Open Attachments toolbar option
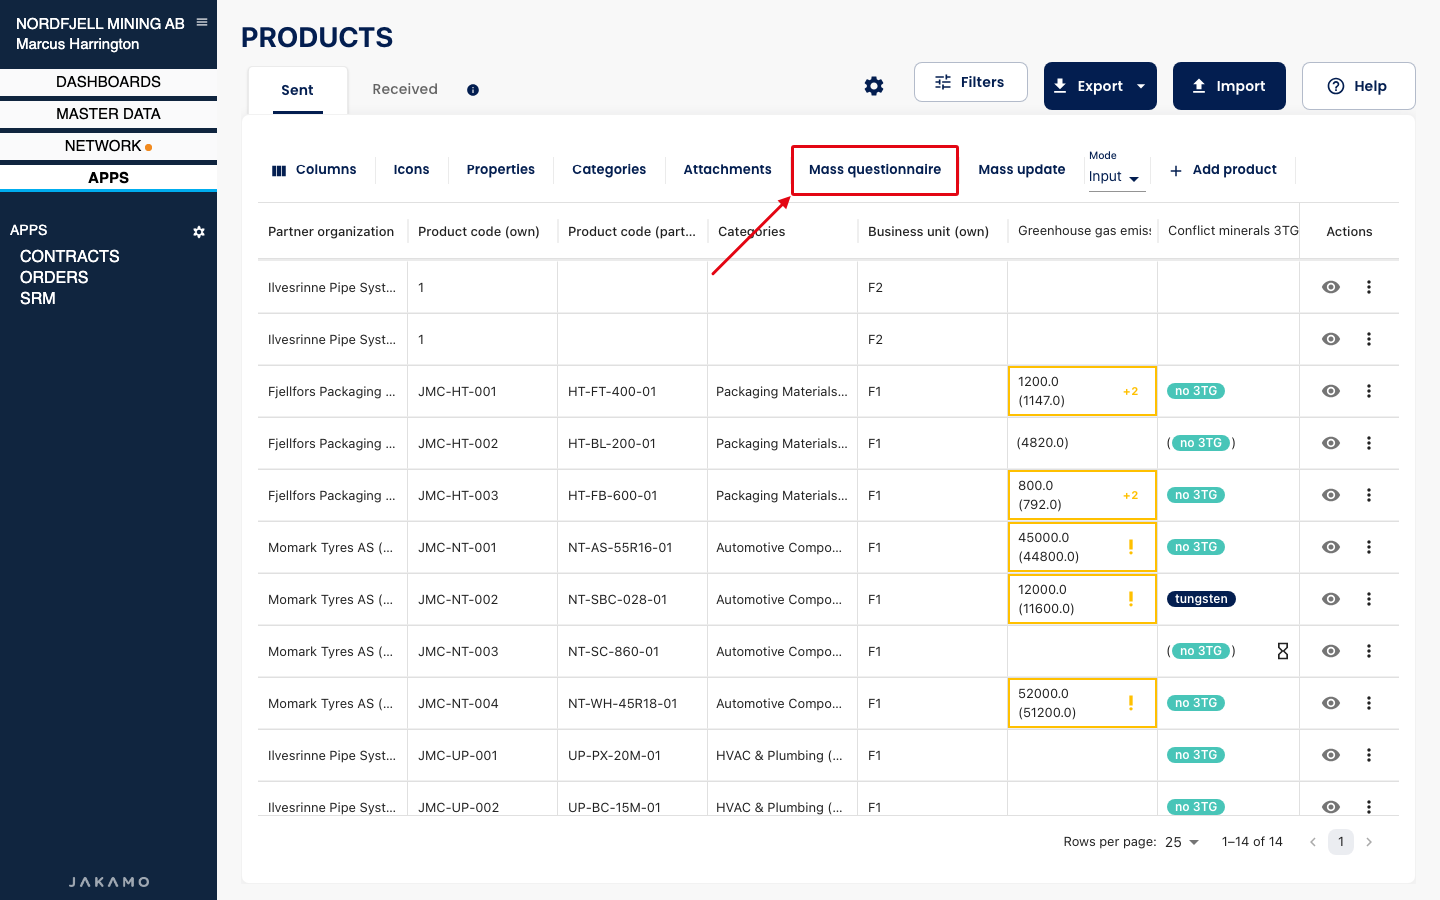 727,170
